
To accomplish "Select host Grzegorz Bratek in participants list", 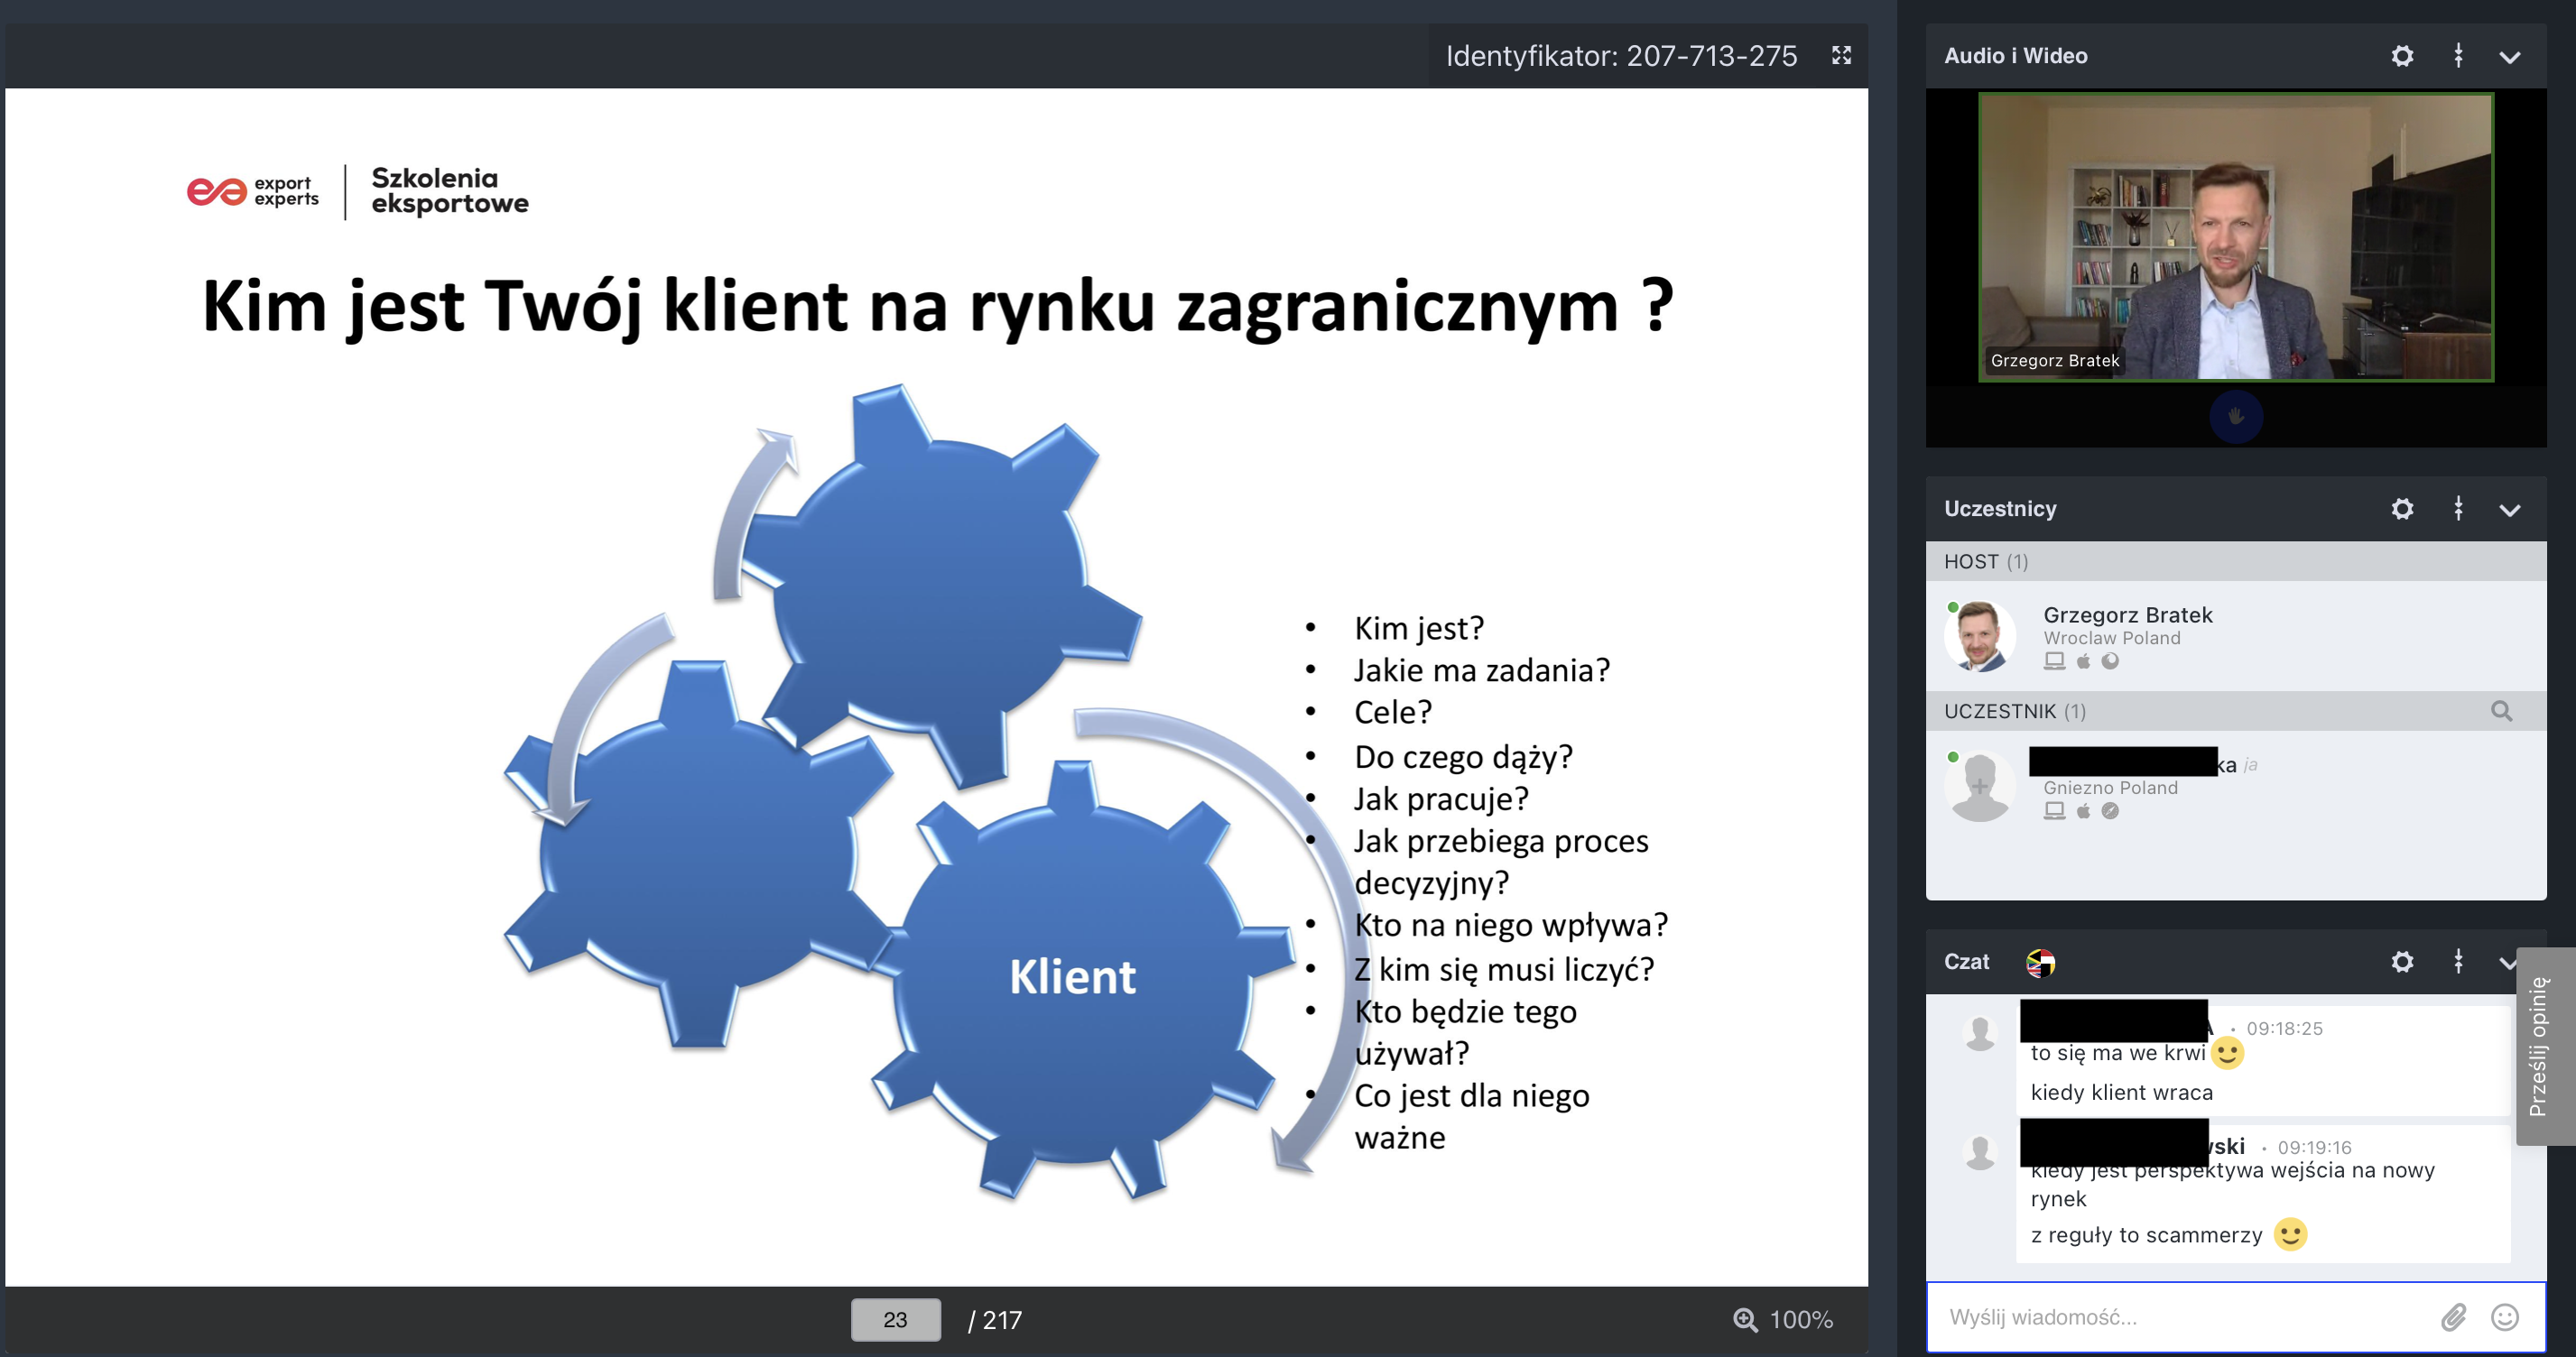I will [2127, 615].
